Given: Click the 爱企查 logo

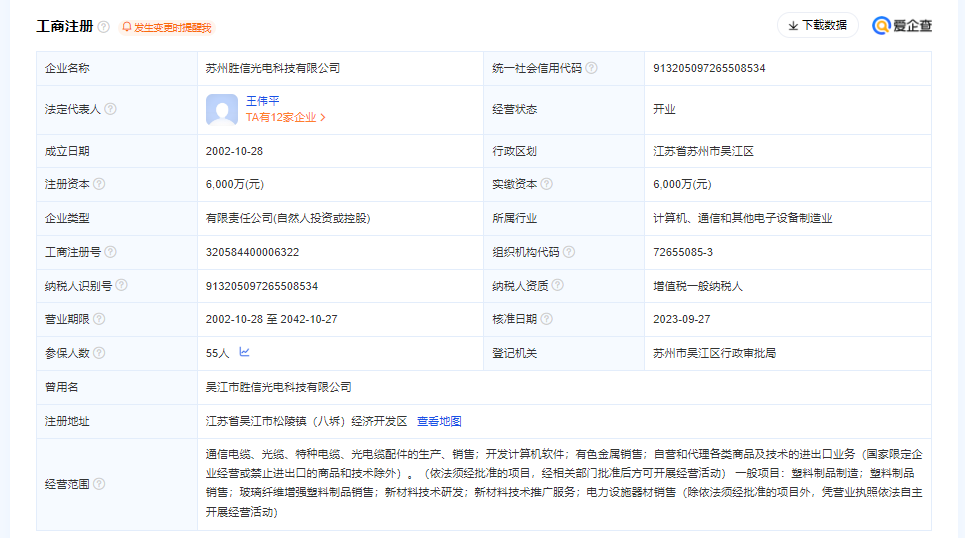Looking at the screenshot, I should point(902,25).
